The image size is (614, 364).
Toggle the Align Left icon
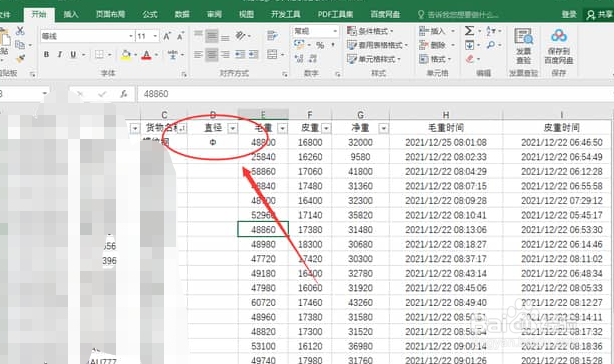pos(199,54)
